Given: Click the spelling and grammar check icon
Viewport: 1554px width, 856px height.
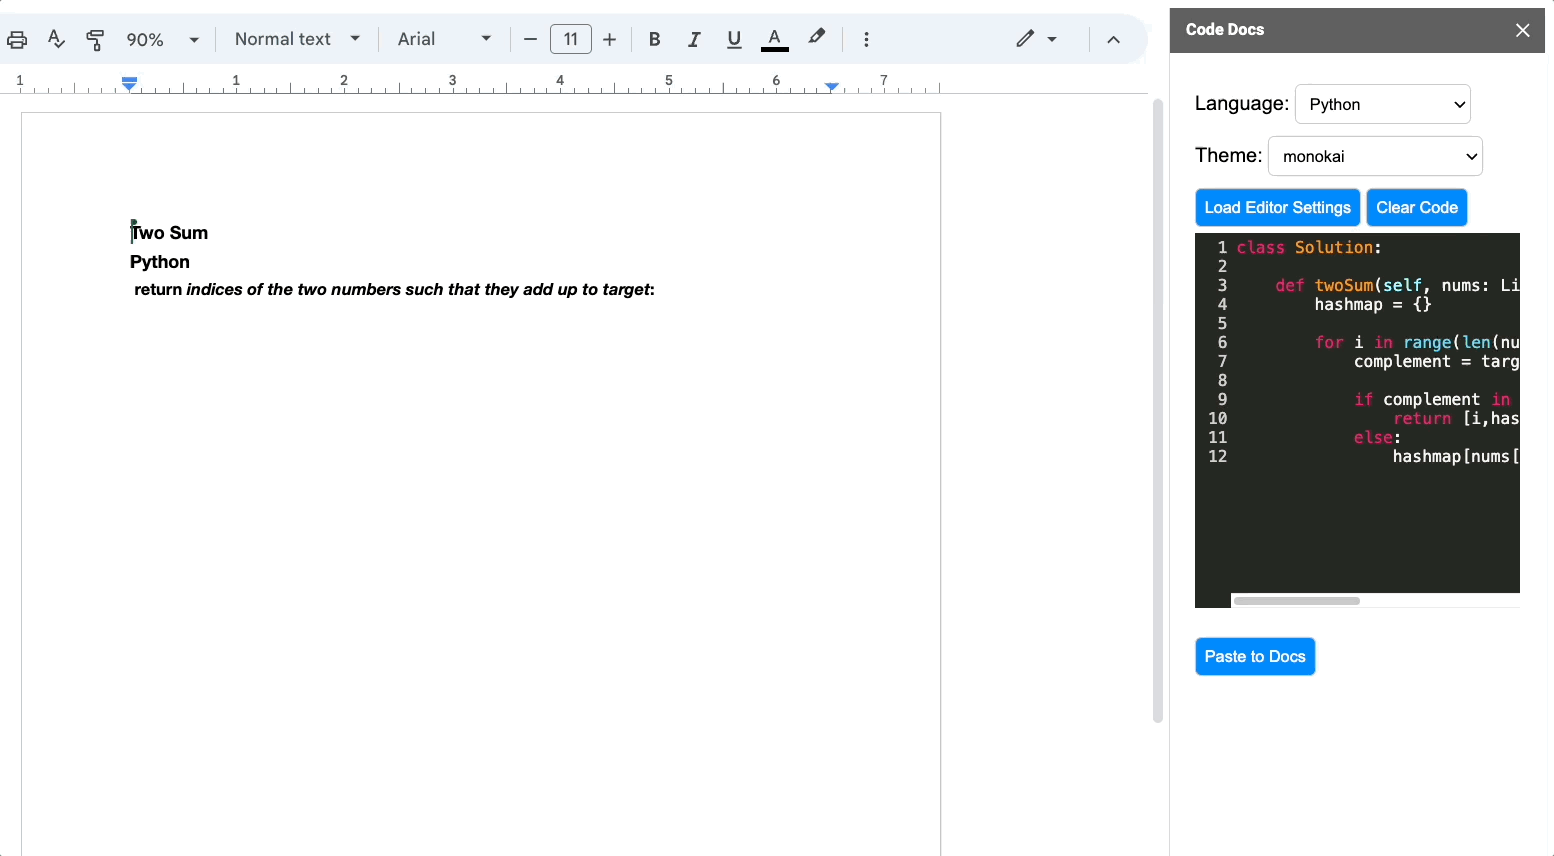Looking at the screenshot, I should pos(56,40).
